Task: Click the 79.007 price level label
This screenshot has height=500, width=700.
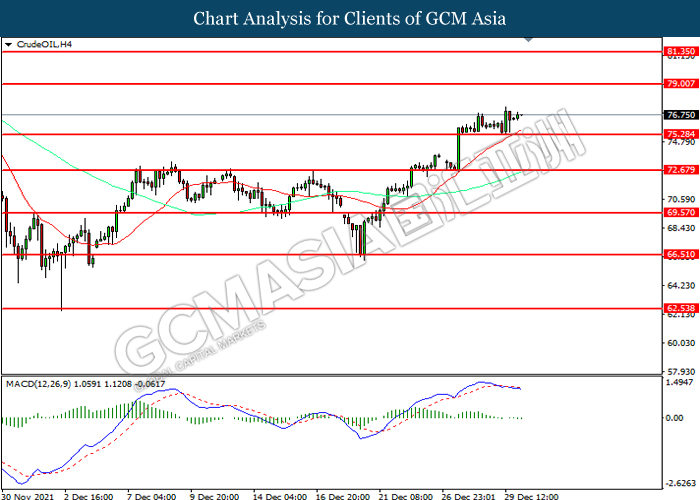Action: pos(681,83)
